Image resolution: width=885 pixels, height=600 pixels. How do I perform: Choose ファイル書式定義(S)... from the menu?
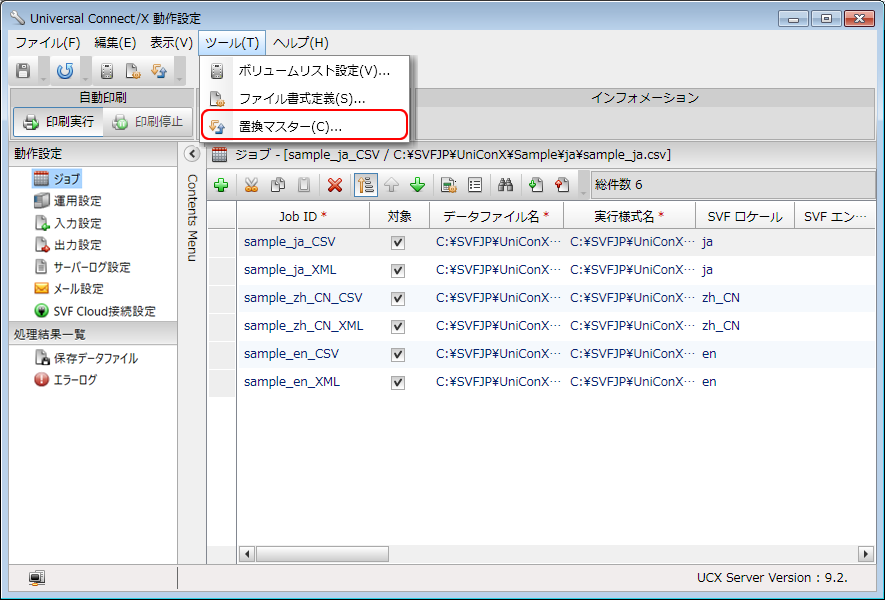[x=304, y=99]
